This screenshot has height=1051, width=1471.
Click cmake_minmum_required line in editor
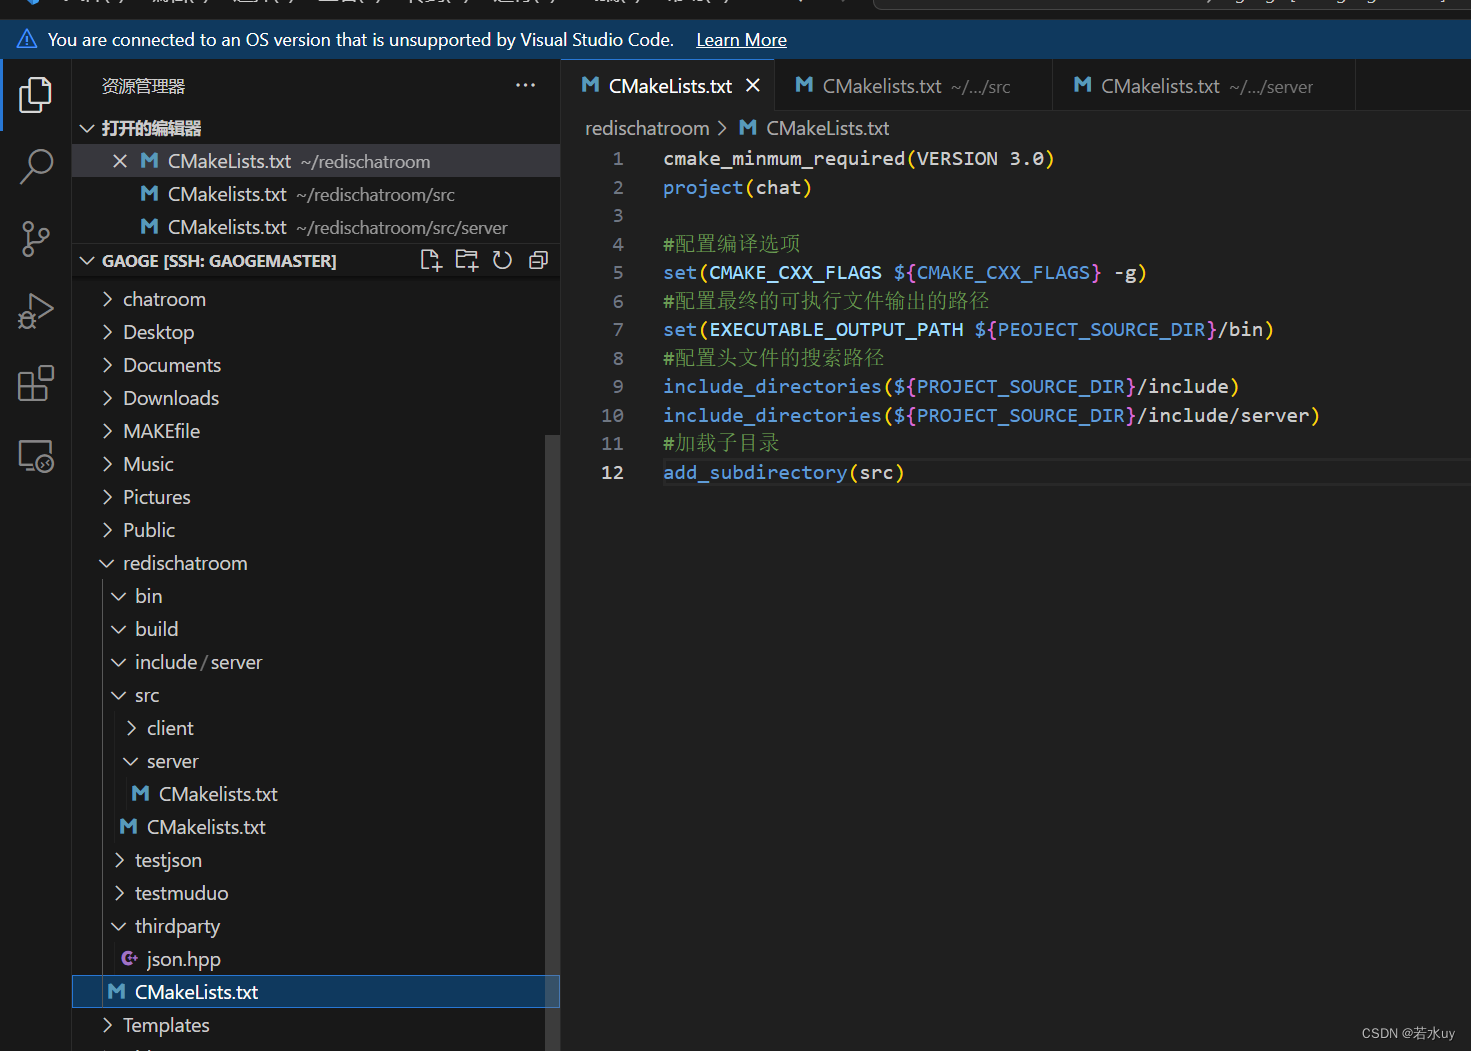click(x=858, y=158)
